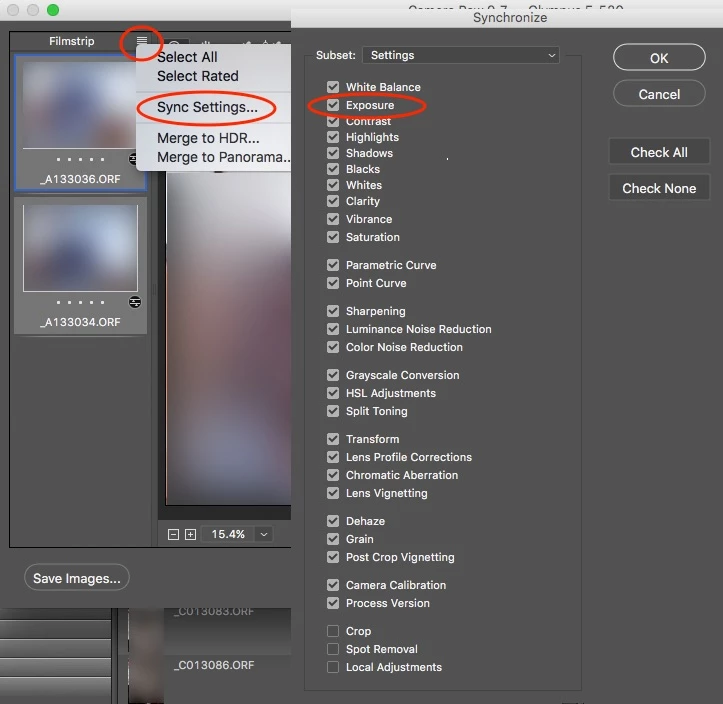The image size is (723, 704).
Task: Uncheck the Sharpening checkbox
Action: (x=333, y=312)
